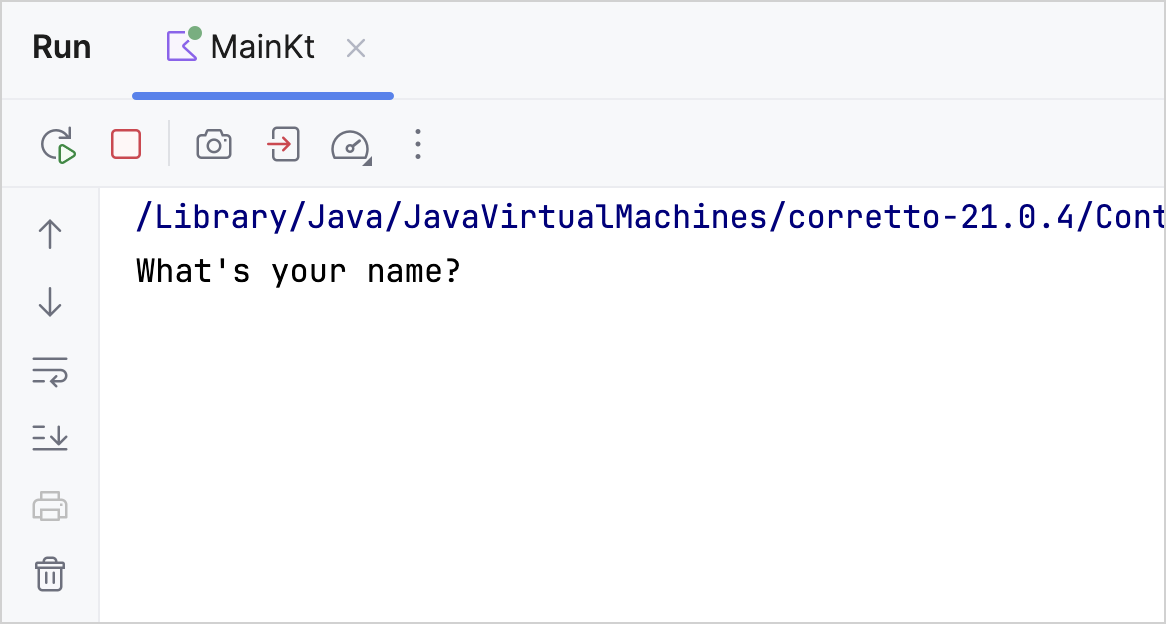
Task: Close the MainKt console tab
Action: coord(355,46)
